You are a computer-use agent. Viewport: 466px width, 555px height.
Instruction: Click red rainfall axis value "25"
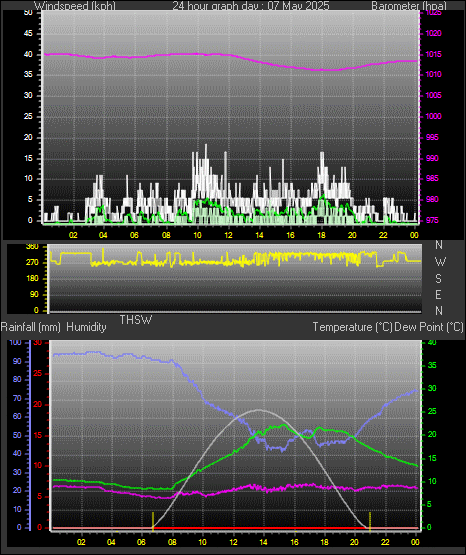tap(38, 374)
